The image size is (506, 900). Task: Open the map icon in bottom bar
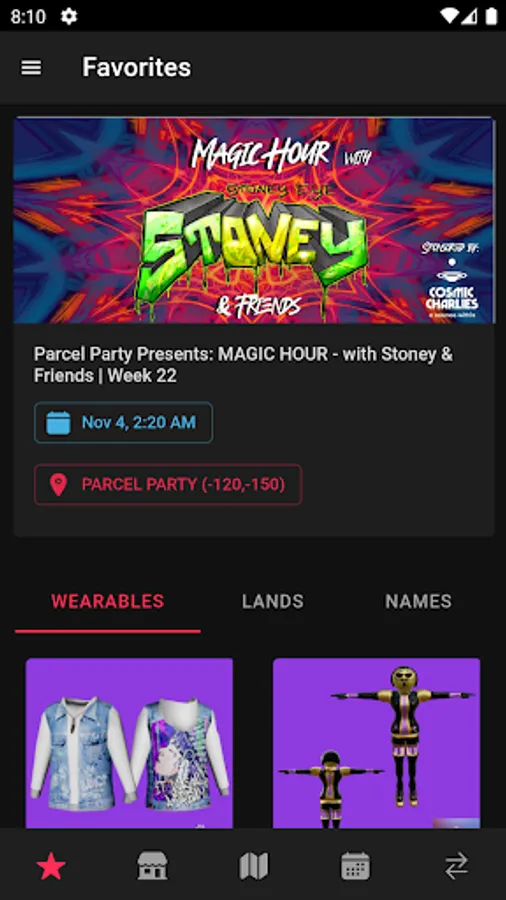(254, 866)
